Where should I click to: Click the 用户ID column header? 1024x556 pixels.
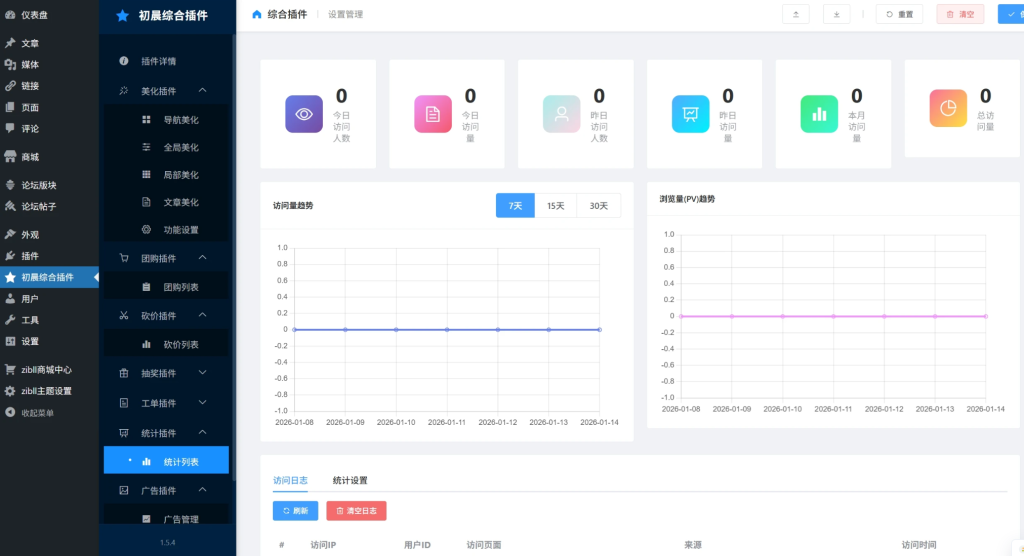coord(417,545)
